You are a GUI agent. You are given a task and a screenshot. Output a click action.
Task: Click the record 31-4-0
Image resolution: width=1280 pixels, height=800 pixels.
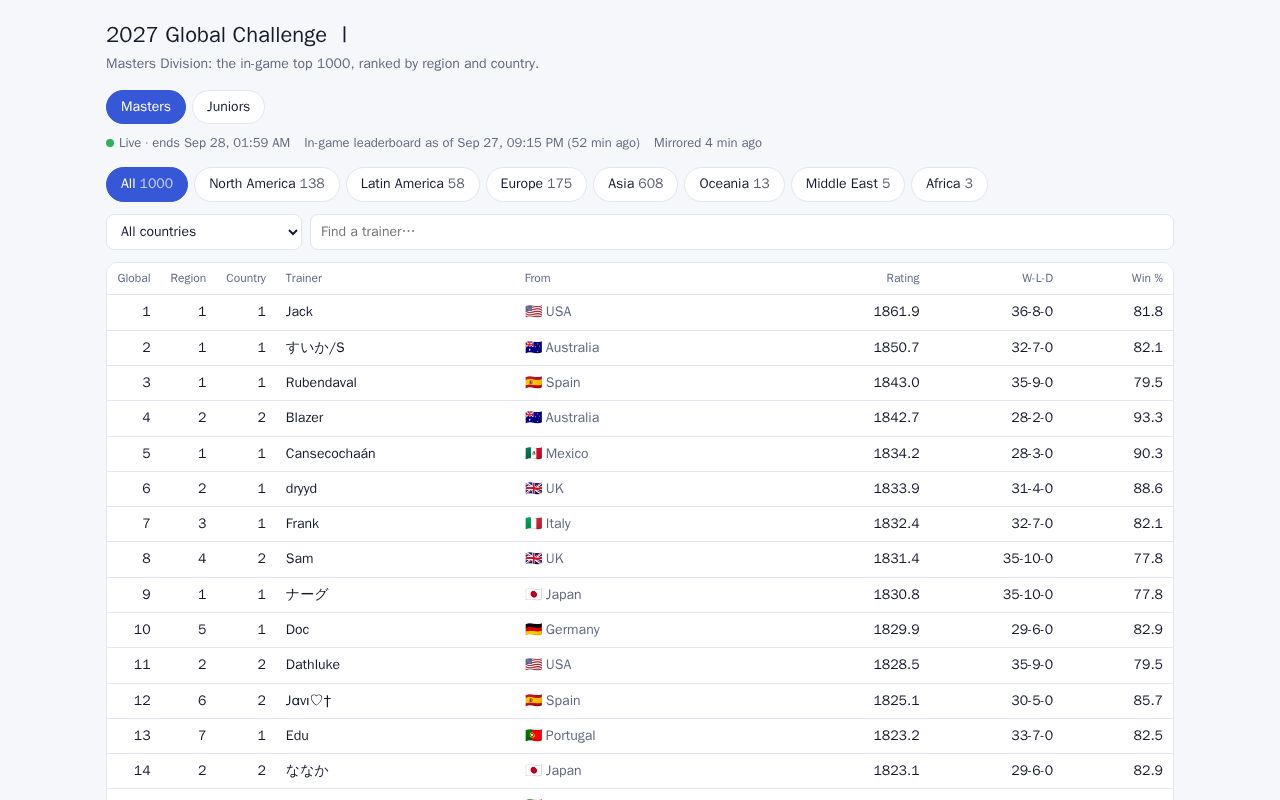(1032, 489)
